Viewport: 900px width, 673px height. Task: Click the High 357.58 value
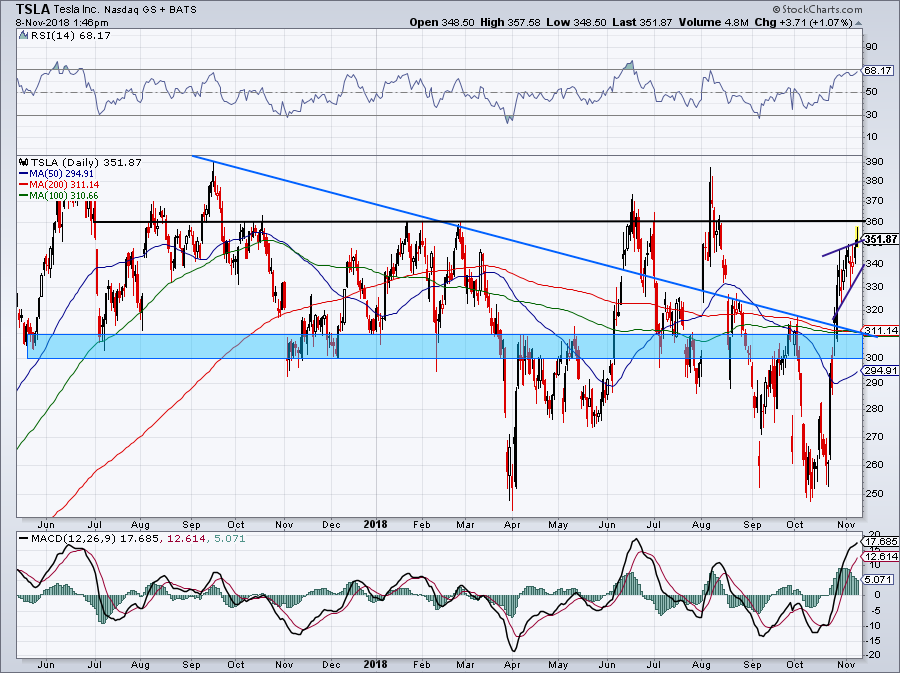click(510, 22)
